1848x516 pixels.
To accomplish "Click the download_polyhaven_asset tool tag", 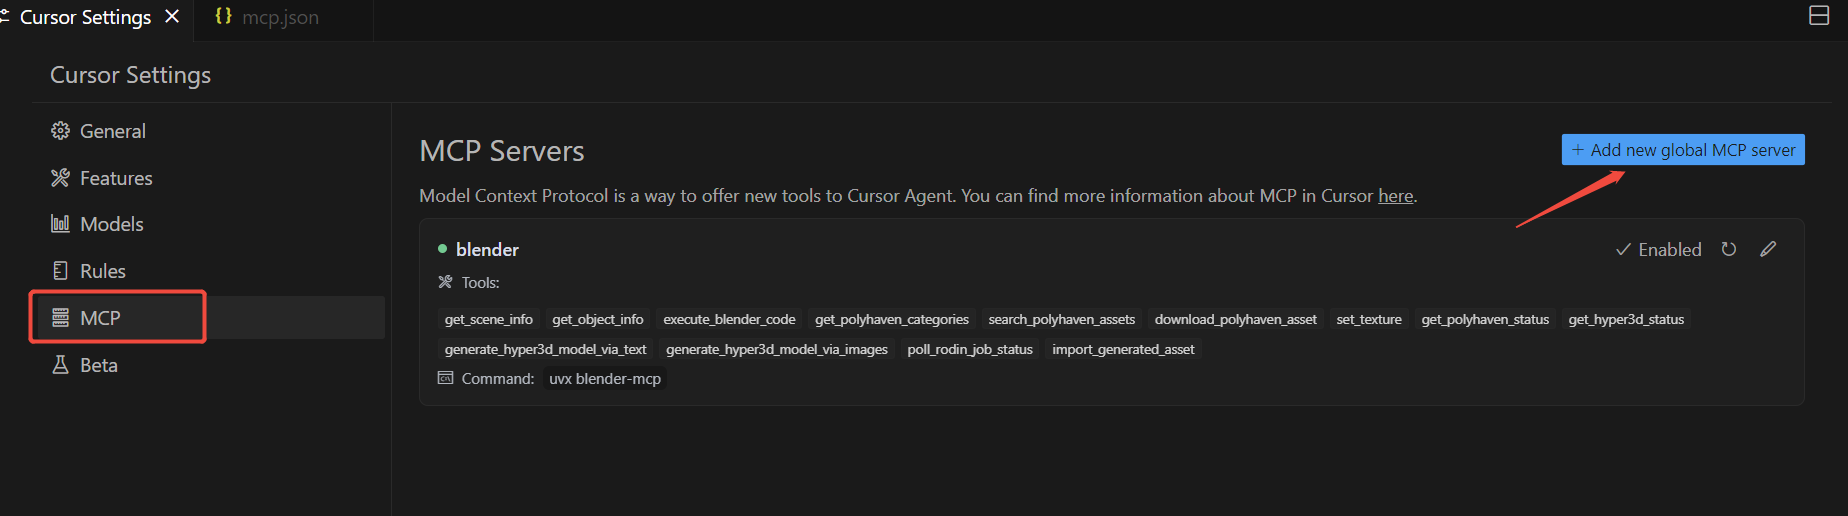I will [x=1236, y=319].
